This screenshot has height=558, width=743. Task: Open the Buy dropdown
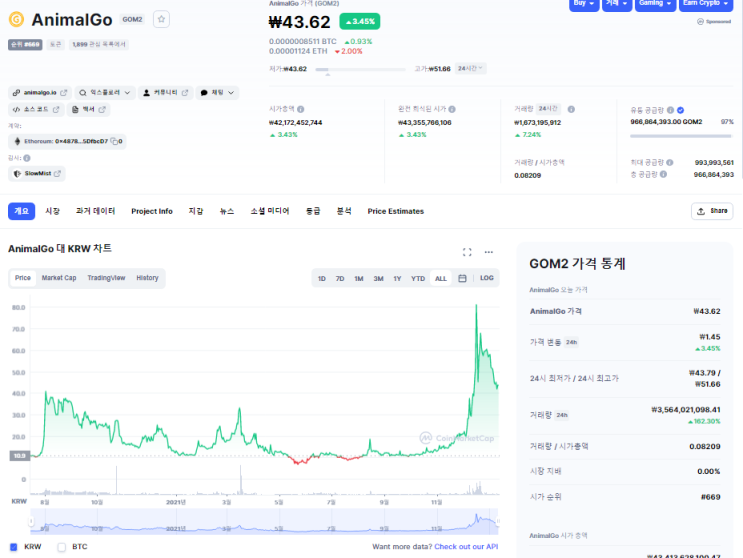click(x=584, y=4)
